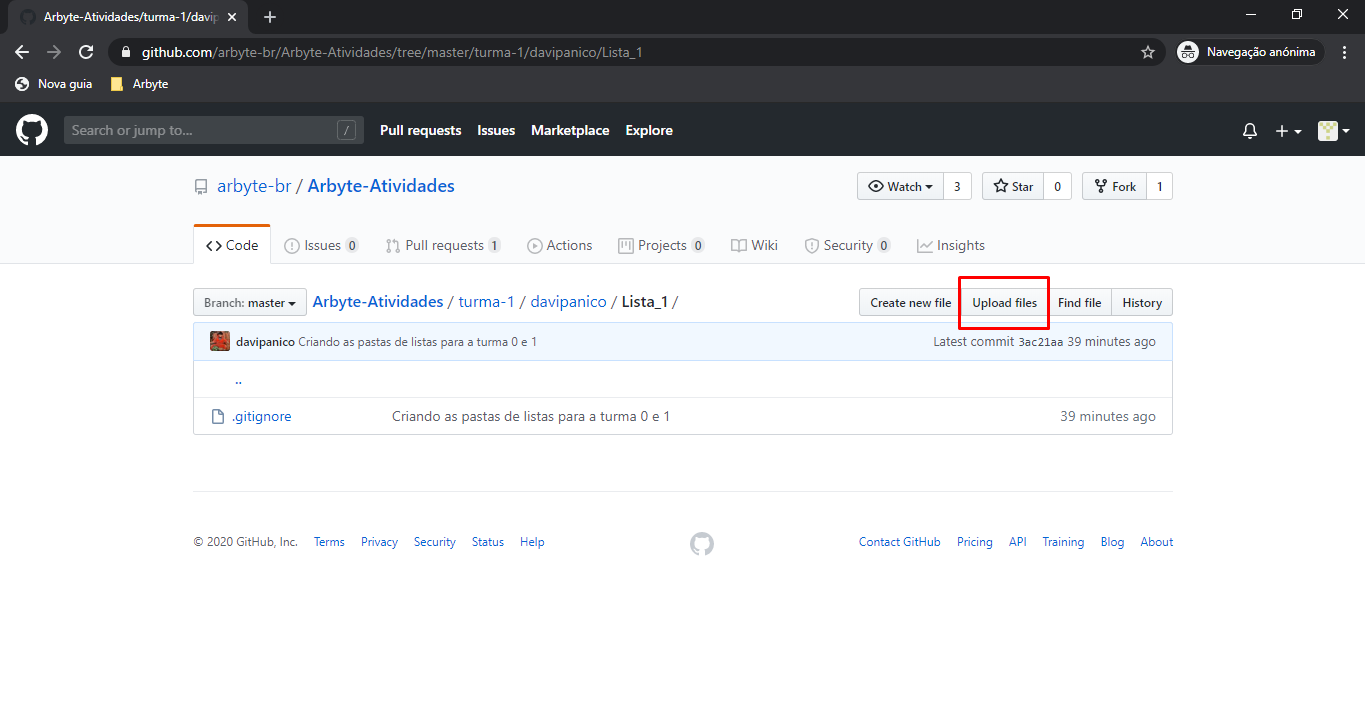Open Pull requests in the top navigation
The width and height of the screenshot is (1365, 728).
point(421,130)
